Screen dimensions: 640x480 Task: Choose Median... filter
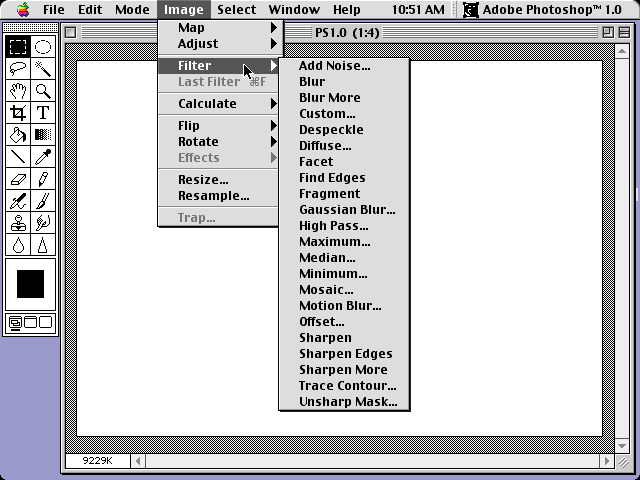(344, 258)
